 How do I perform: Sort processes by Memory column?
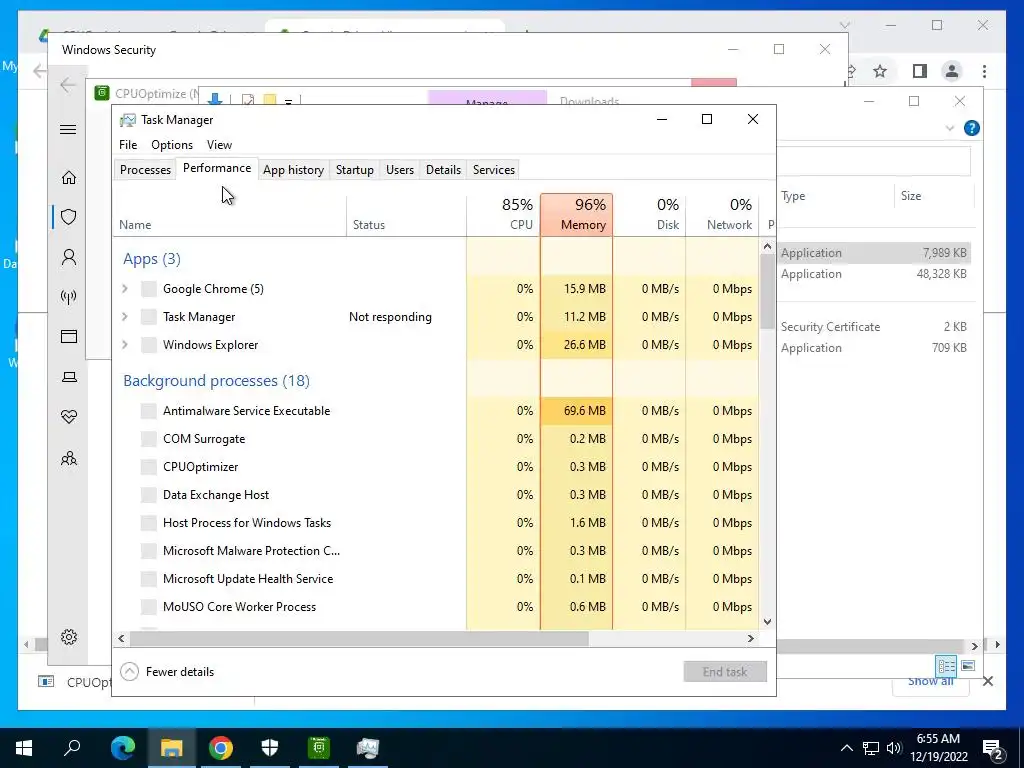pos(577,215)
